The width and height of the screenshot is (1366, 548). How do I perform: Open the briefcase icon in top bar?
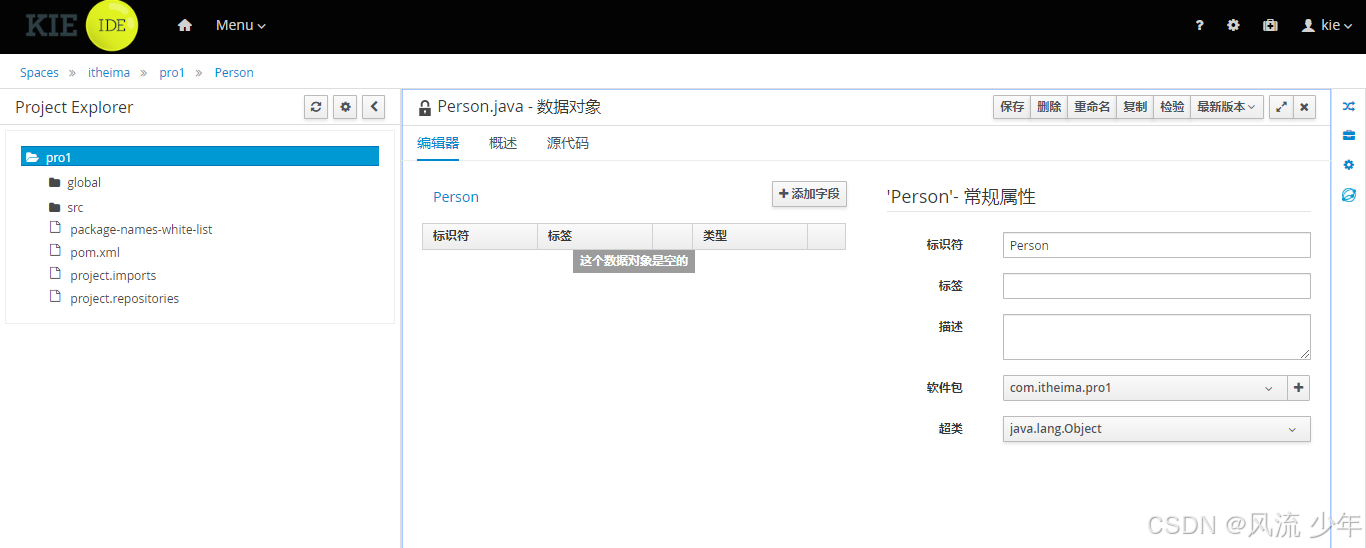tap(1270, 26)
